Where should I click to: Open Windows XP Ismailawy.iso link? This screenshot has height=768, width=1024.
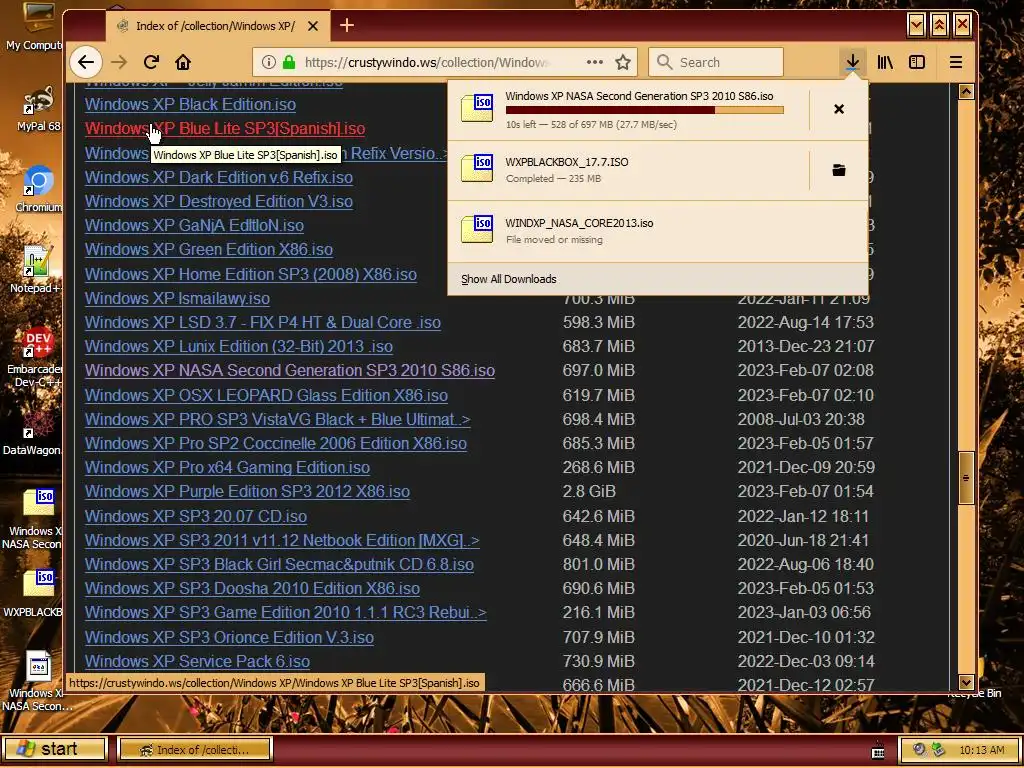177,298
